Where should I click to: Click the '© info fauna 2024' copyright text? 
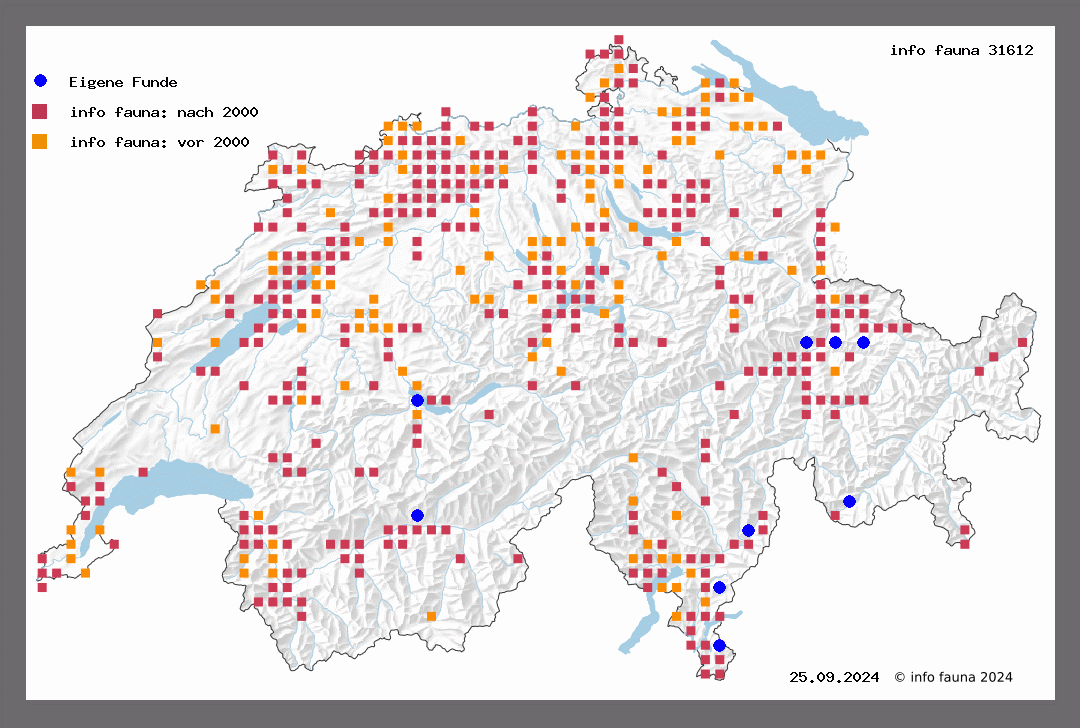pos(953,677)
